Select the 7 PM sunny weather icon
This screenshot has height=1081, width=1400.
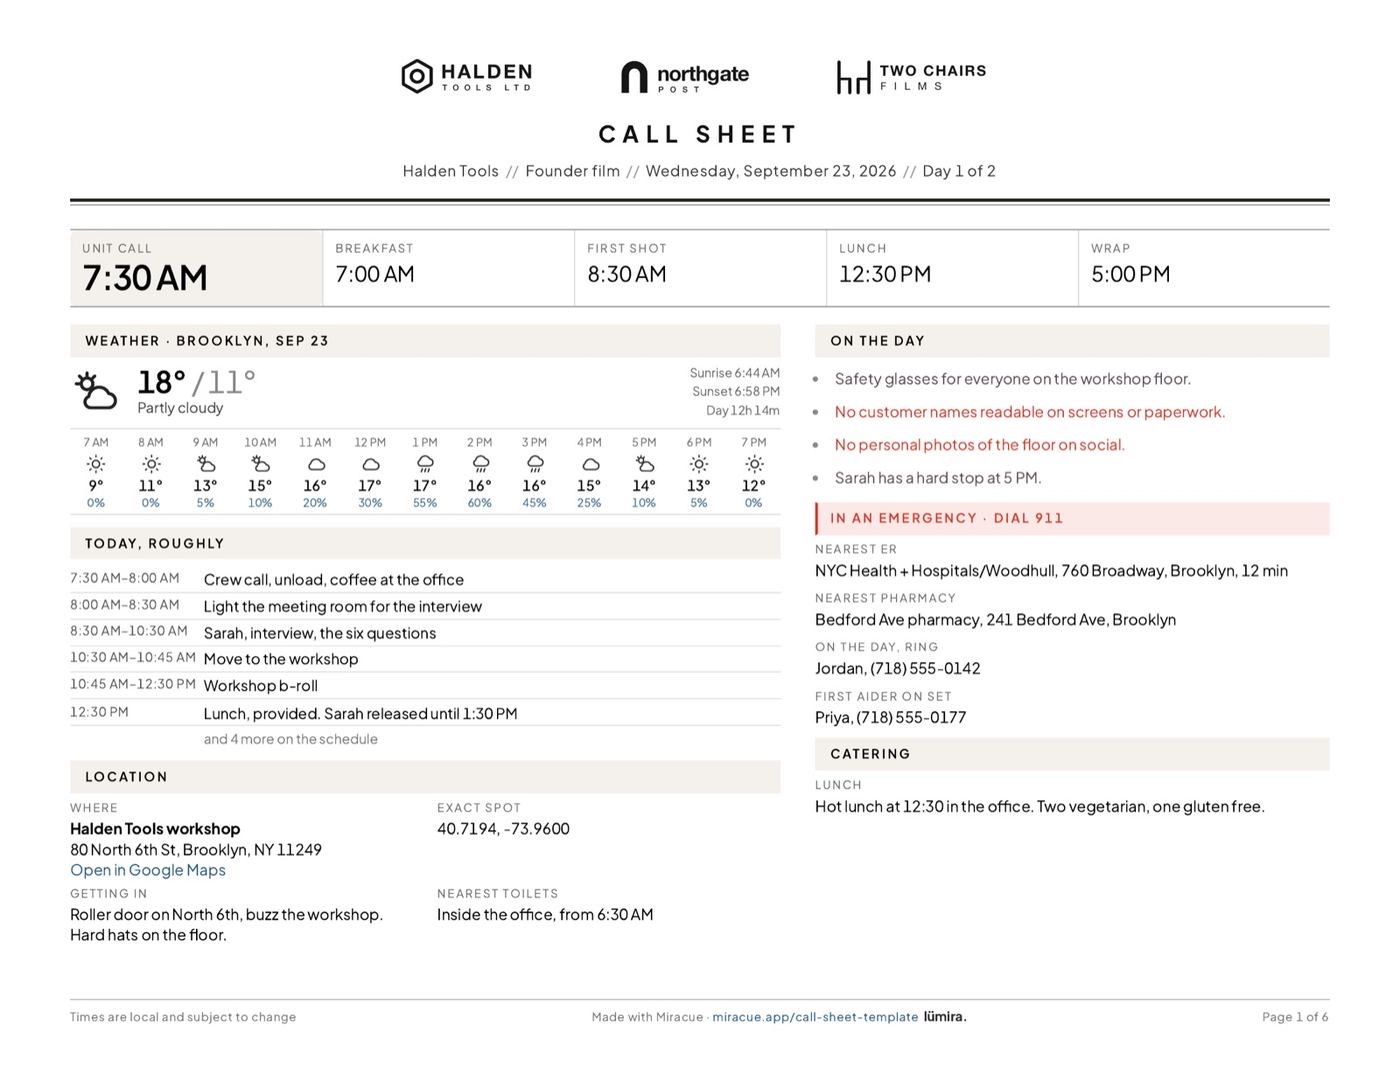pyautogui.click(x=754, y=464)
